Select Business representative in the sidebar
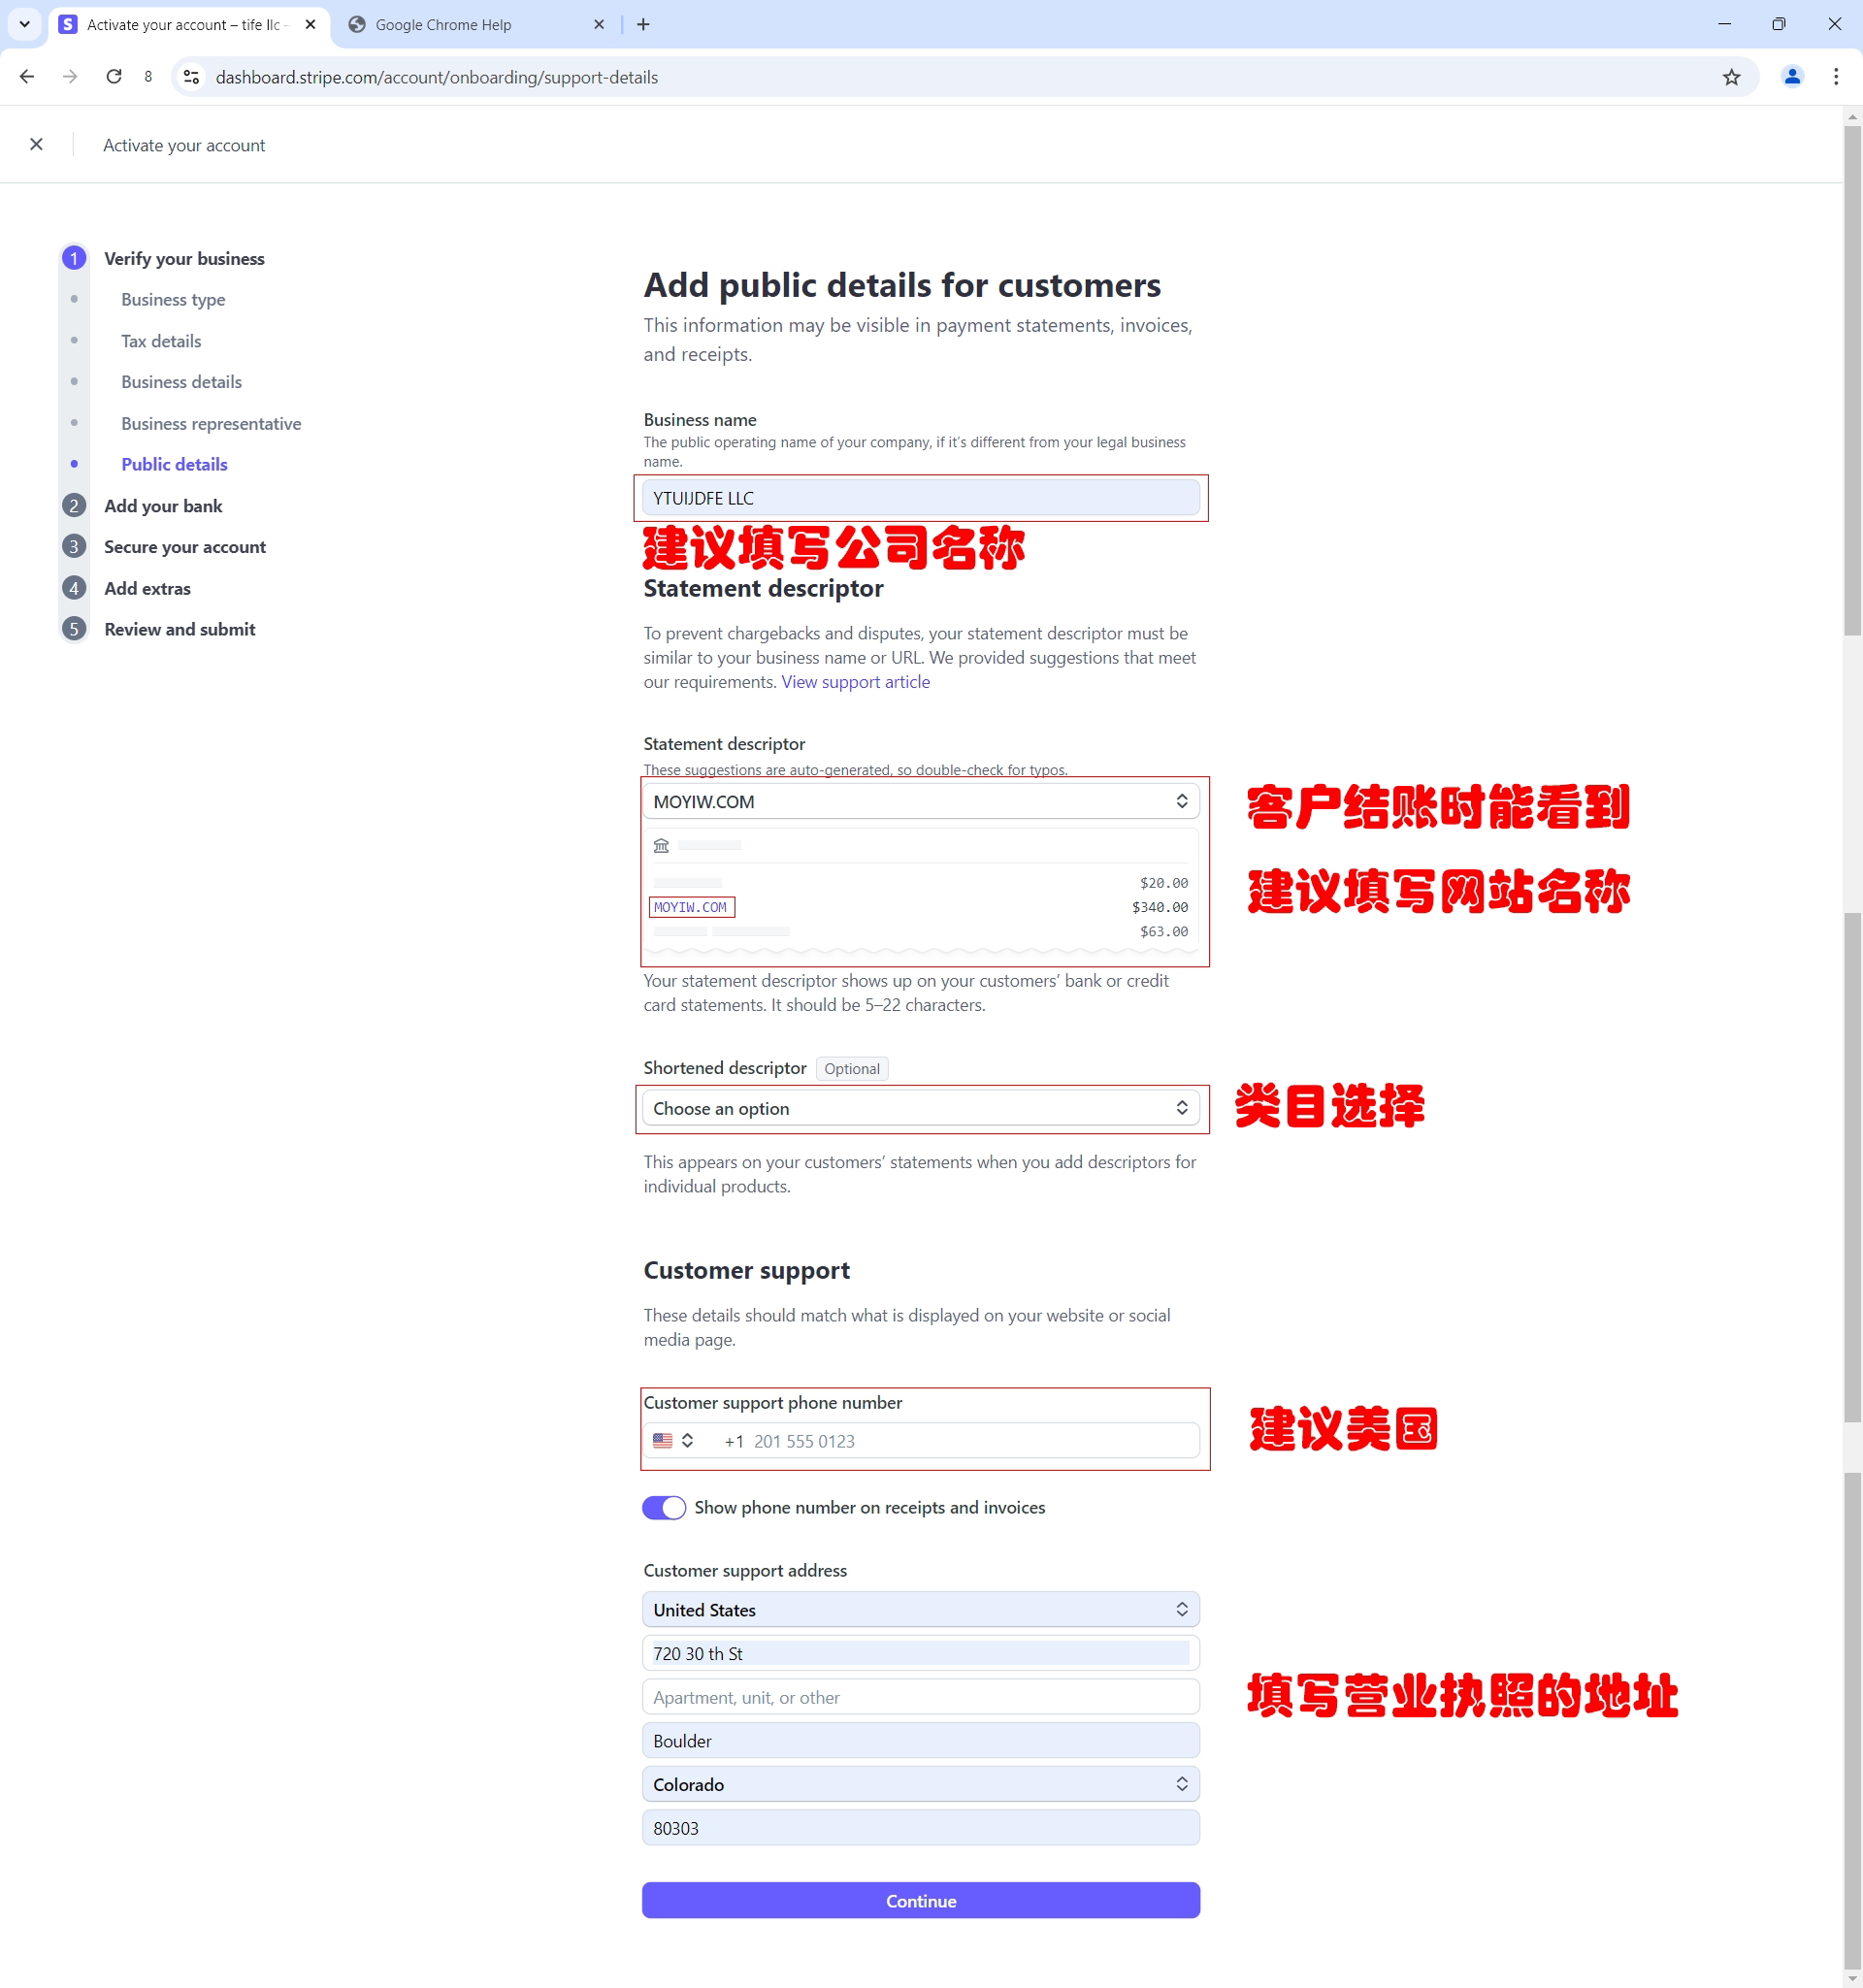This screenshot has width=1863, height=1988. (211, 424)
